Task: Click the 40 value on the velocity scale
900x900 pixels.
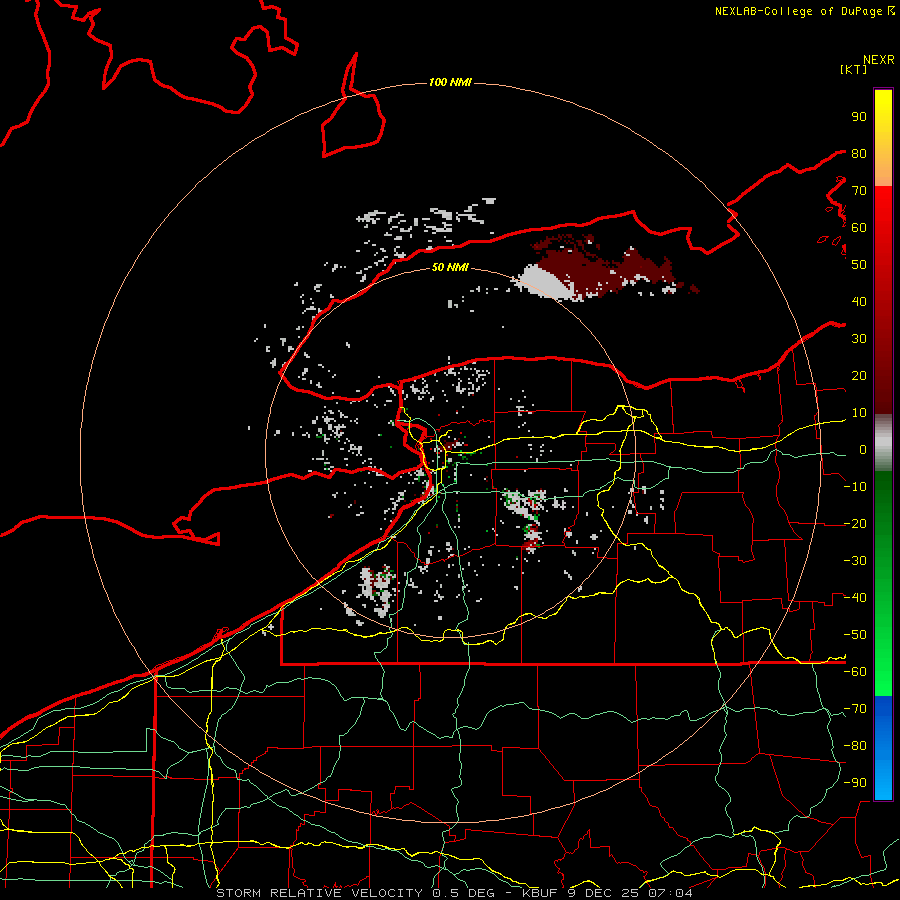Action: (x=859, y=301)
